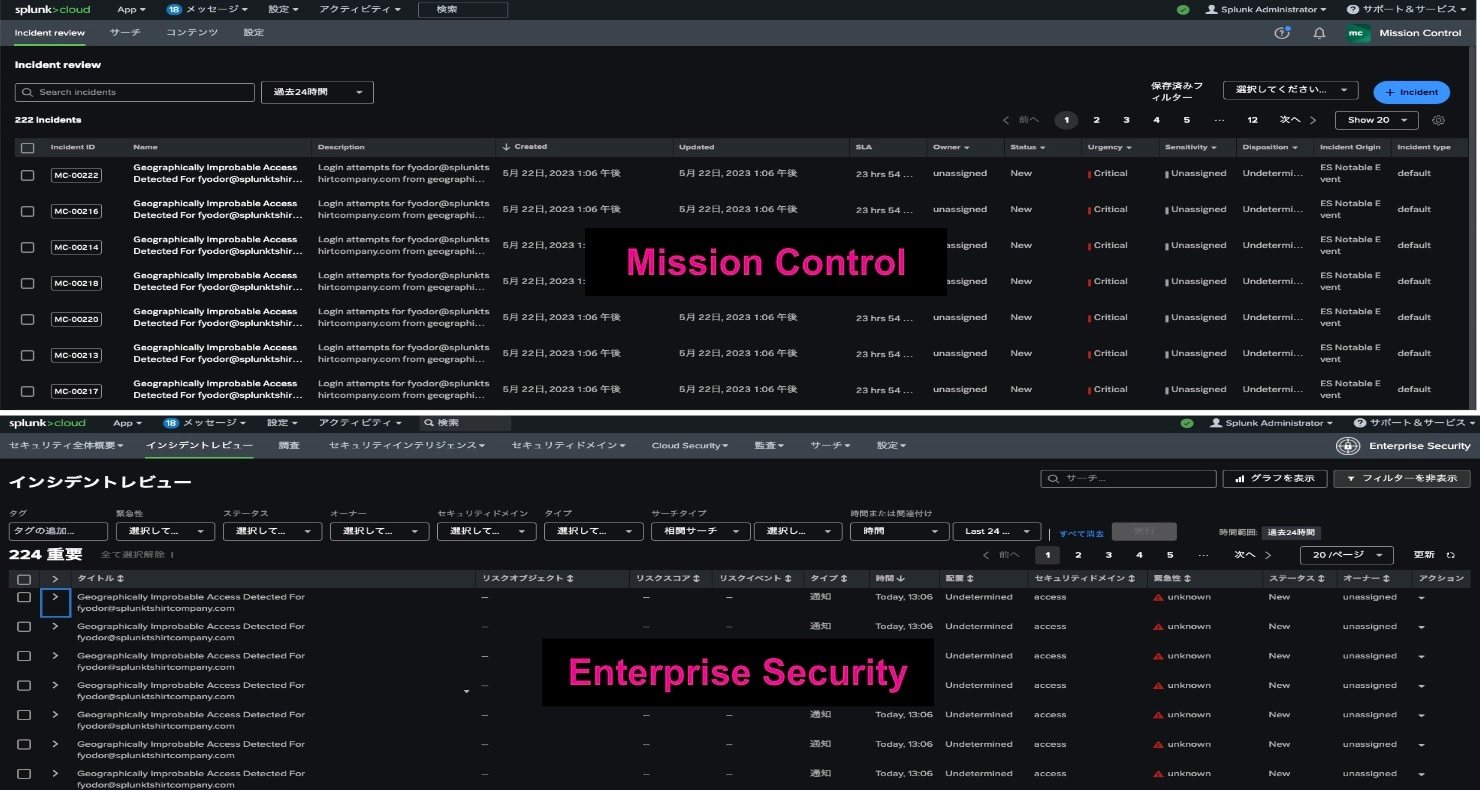
Task: Click the splunk>cloud logo in top window
Action: 52,10
